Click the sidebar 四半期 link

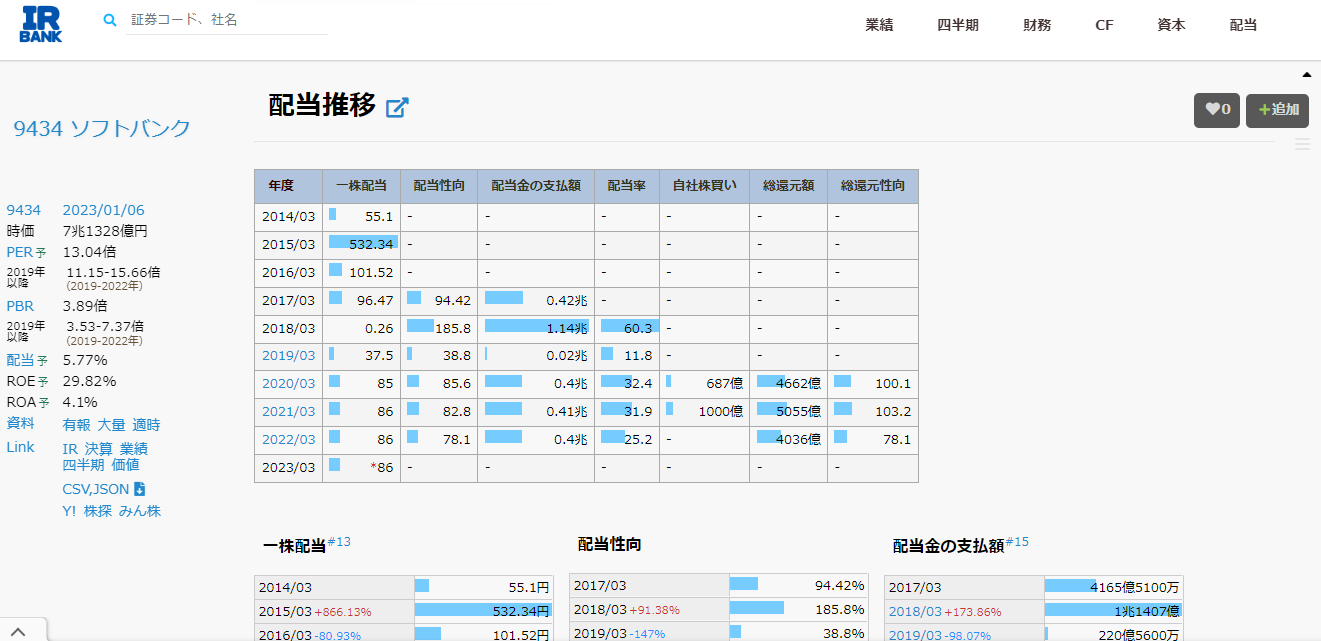[84, 464]
